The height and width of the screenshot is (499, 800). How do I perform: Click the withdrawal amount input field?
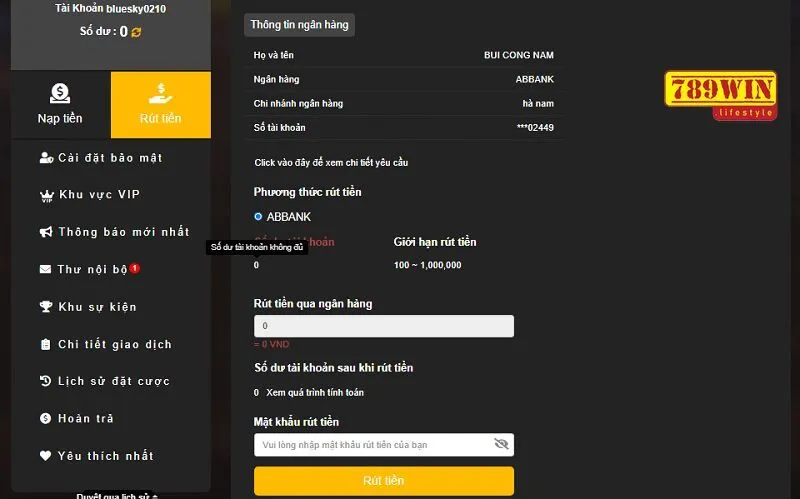coord(384,326)
